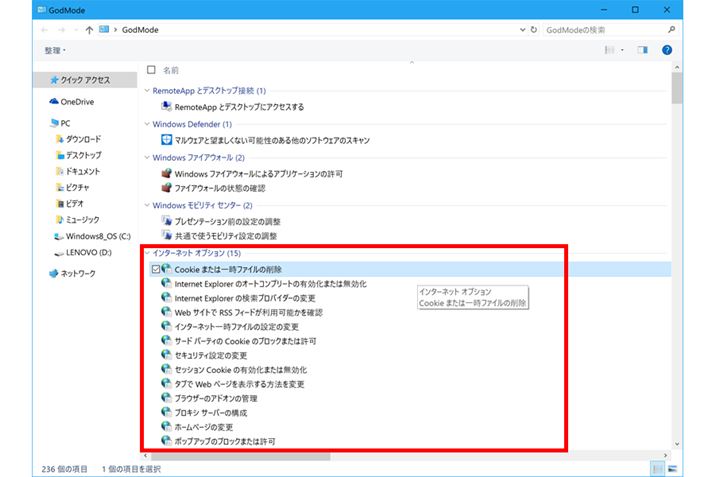Image resolution: width=715 pixels, height=477 pixels.
Task: Uncheck the Cookie または一時ファイルの削除 checkbox
Action: [156, 269]
